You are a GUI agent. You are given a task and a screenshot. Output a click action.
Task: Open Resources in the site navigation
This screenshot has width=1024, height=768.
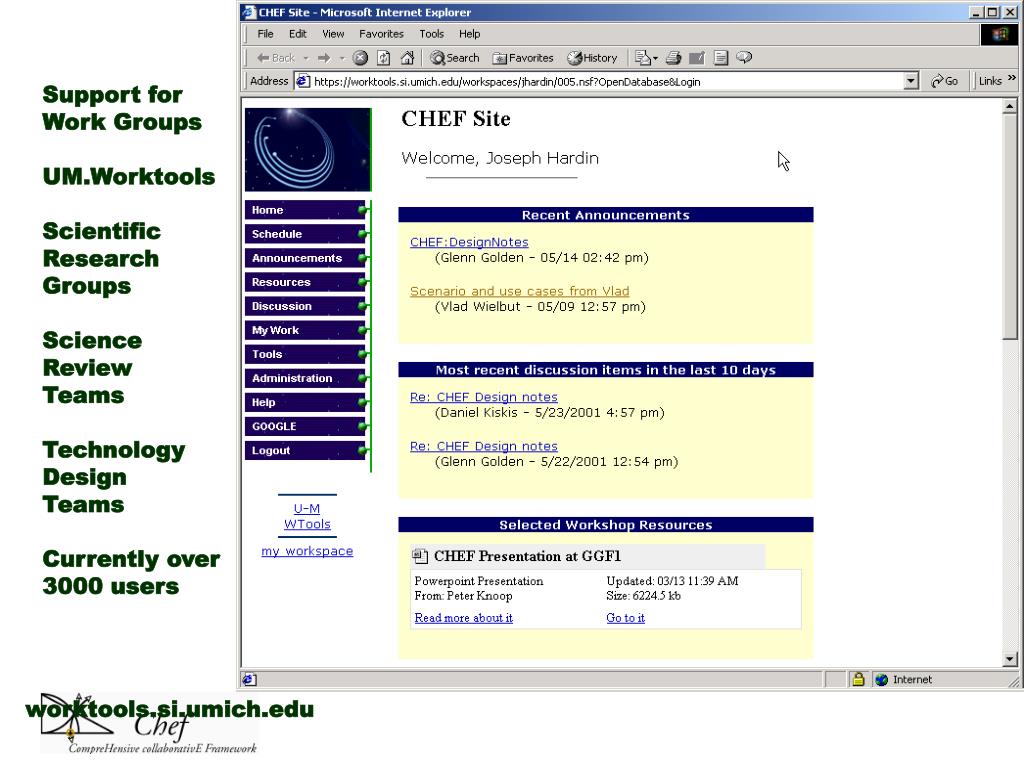click(x=306, y=283)
